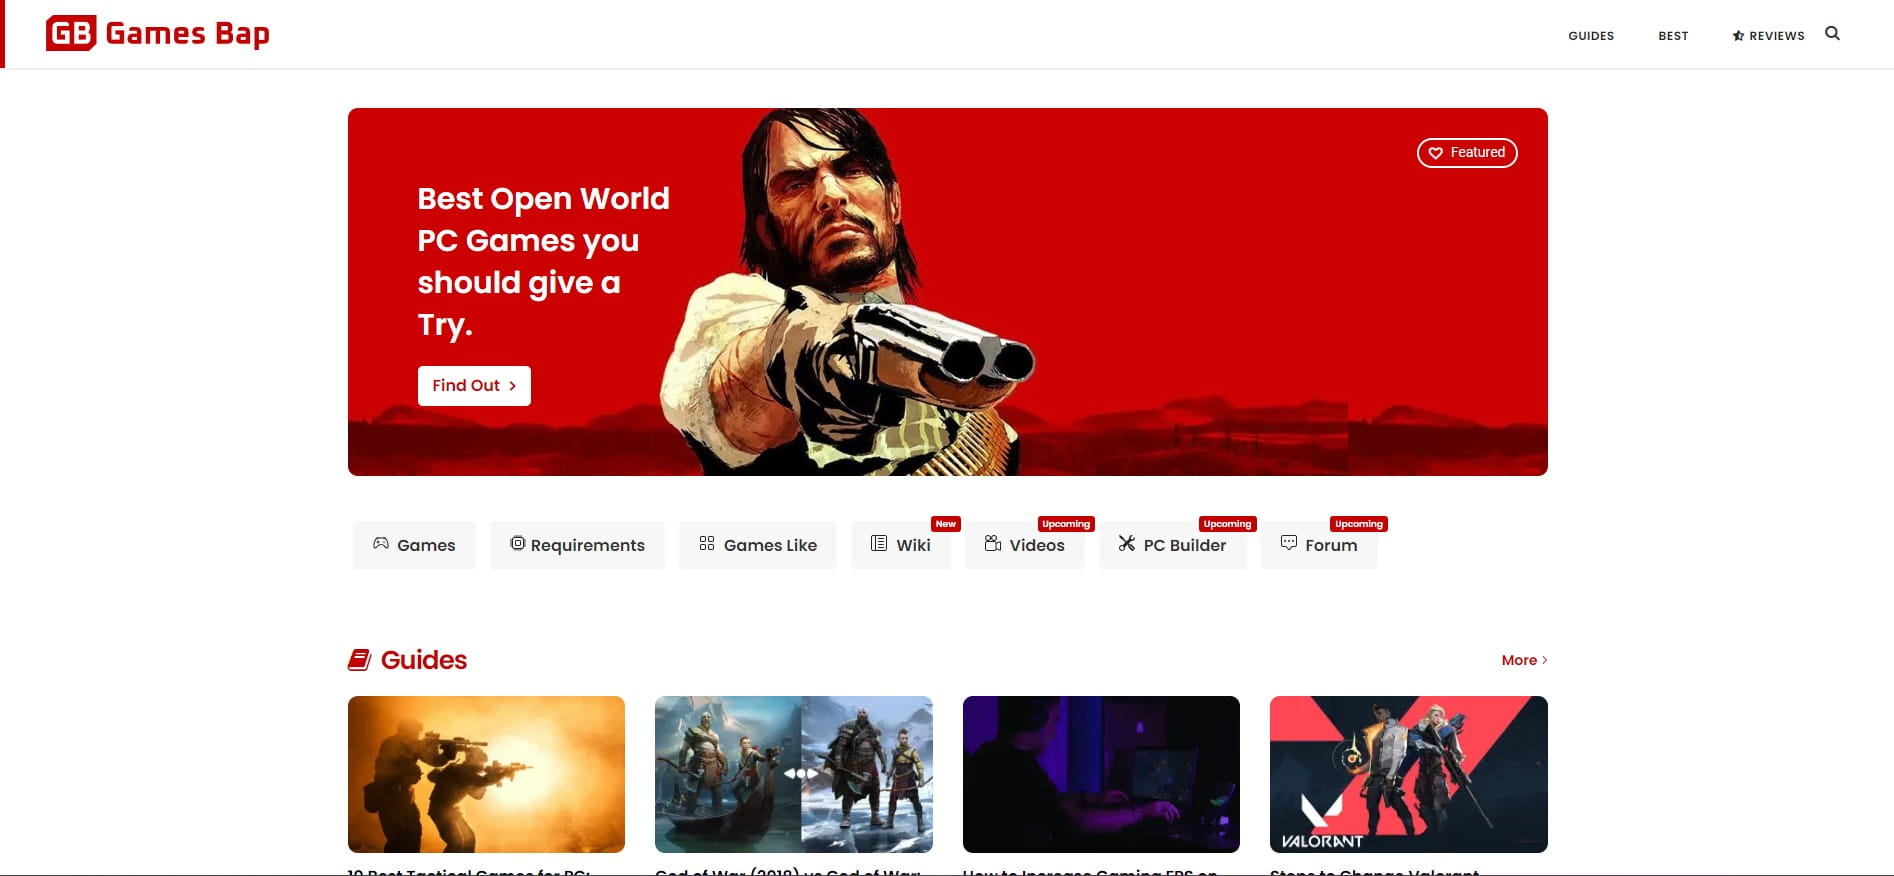This screenshot has width=1894, height=876.
Task: Open search with magnifying glass icon
Action: 1832,34
